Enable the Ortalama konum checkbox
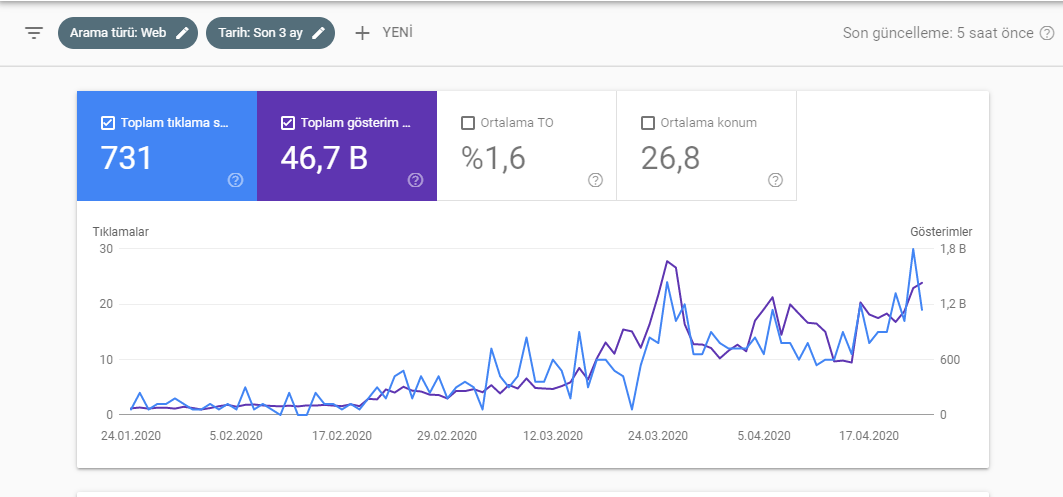1063x497 pixels. click(647, 123)
